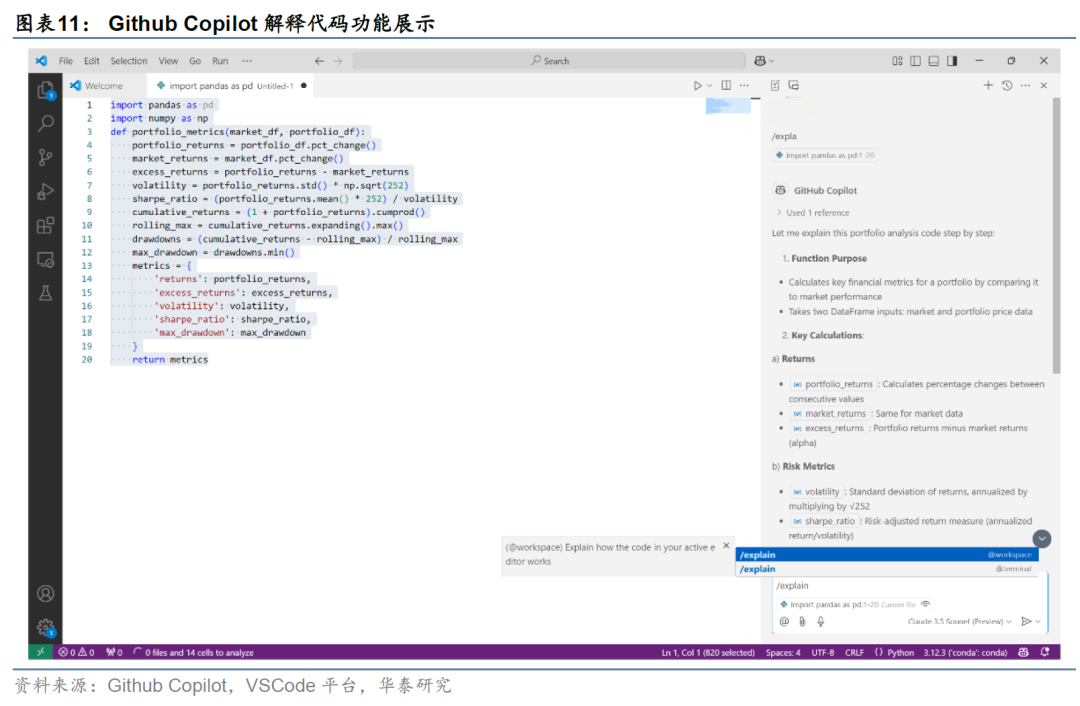Show Copilot chat history
Viewport: 1080px width, 706px height.
tap(1006, 86)
